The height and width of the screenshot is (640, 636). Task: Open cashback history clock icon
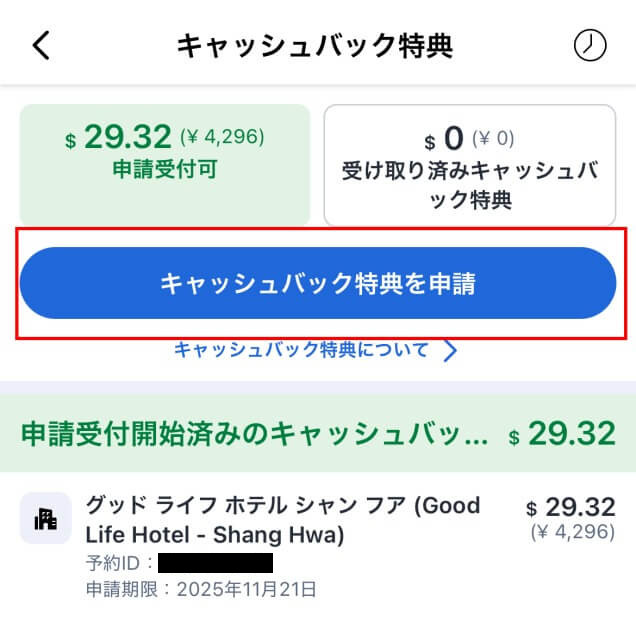pyautogui.click(x=590, y=45)
